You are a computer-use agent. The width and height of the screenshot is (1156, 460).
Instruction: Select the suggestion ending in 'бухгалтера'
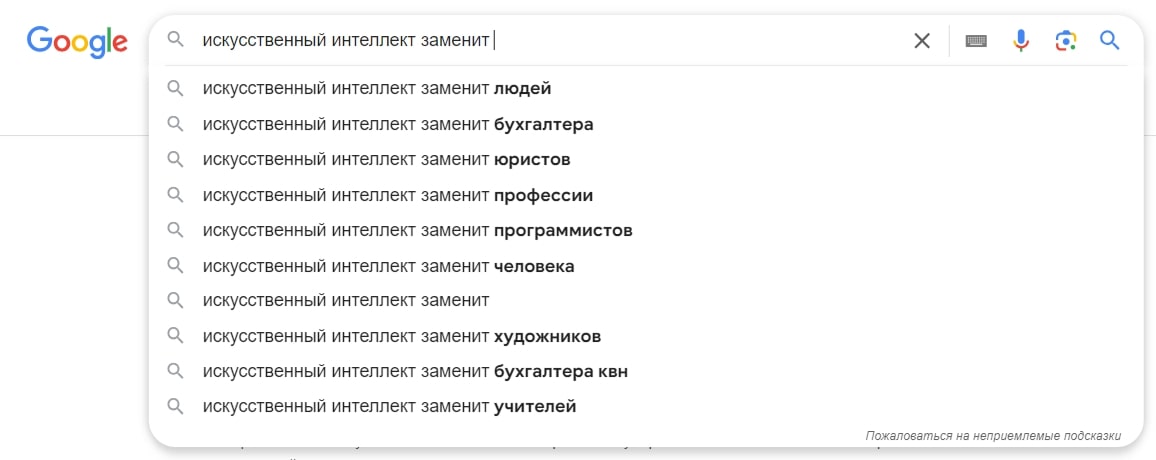[638, 124]
